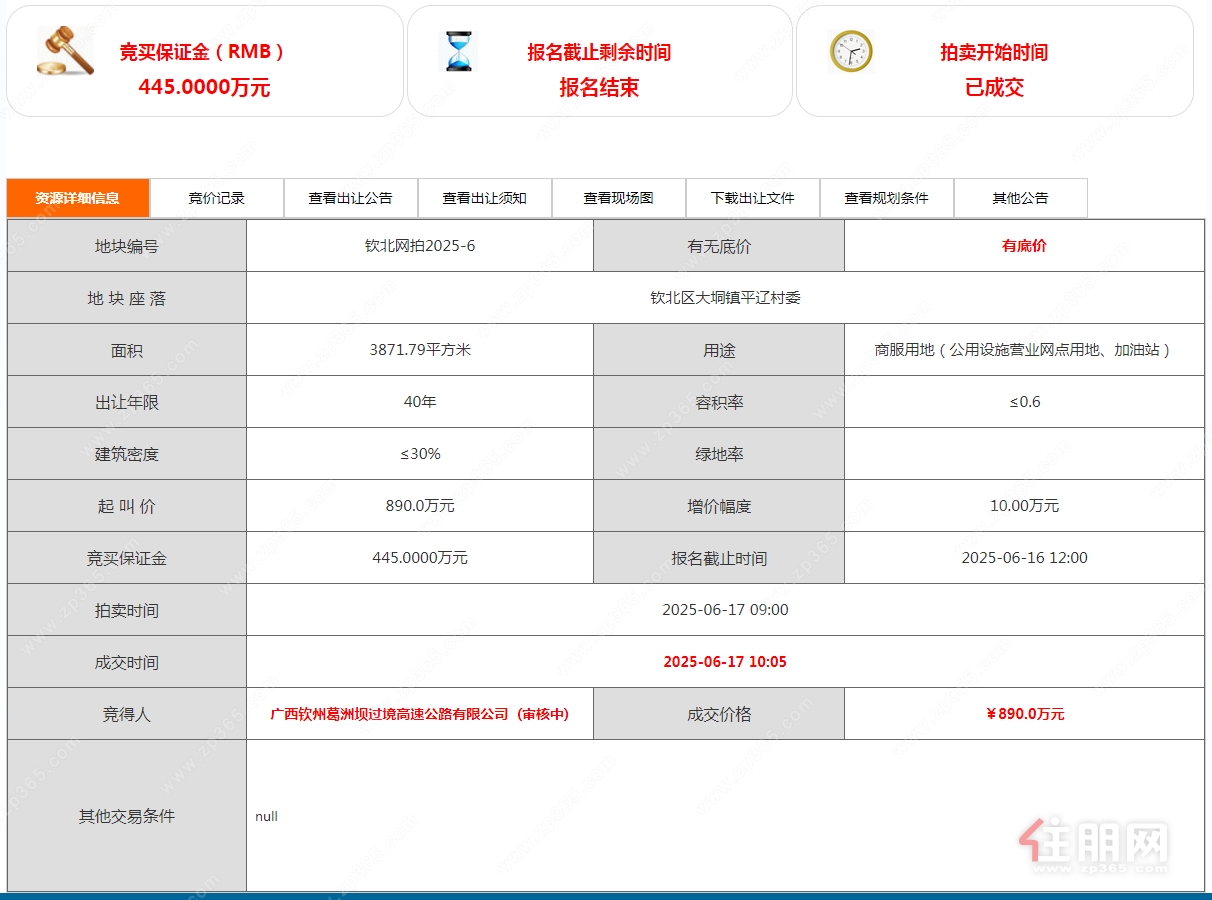Click the building density value ≤30%

420,454
